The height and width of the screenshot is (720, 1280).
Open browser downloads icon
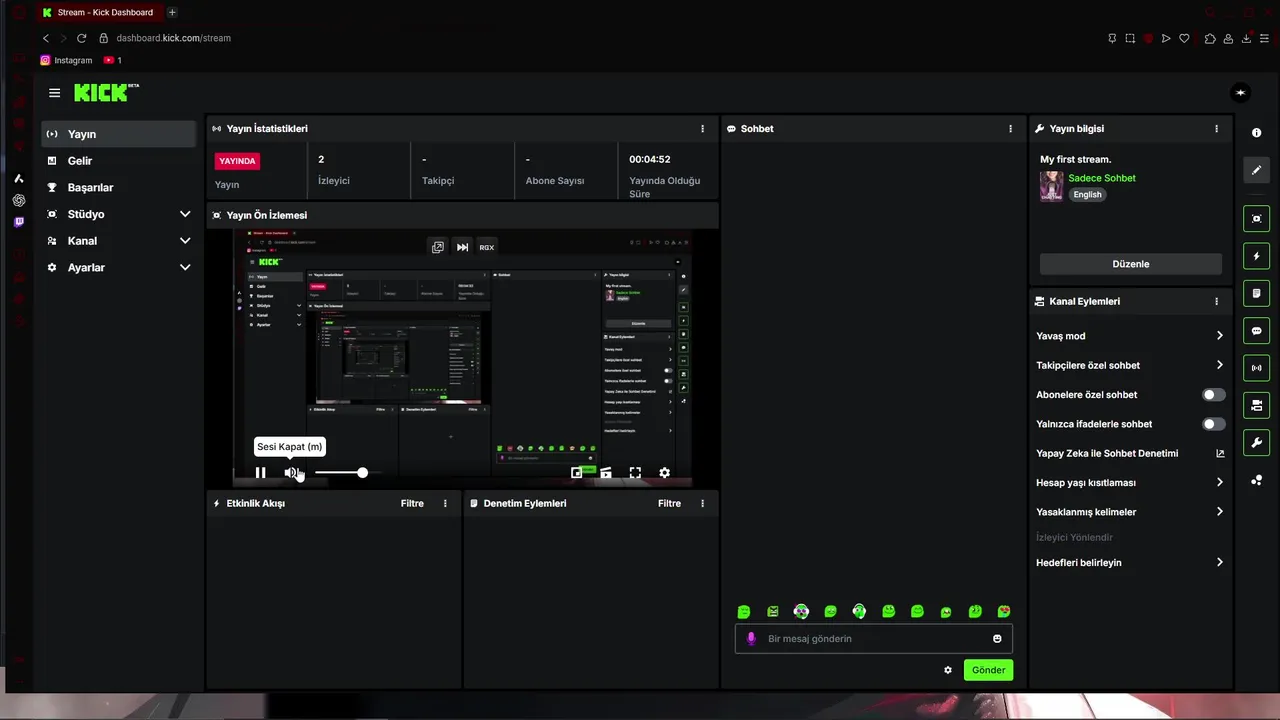click(x=1246, y=38)
